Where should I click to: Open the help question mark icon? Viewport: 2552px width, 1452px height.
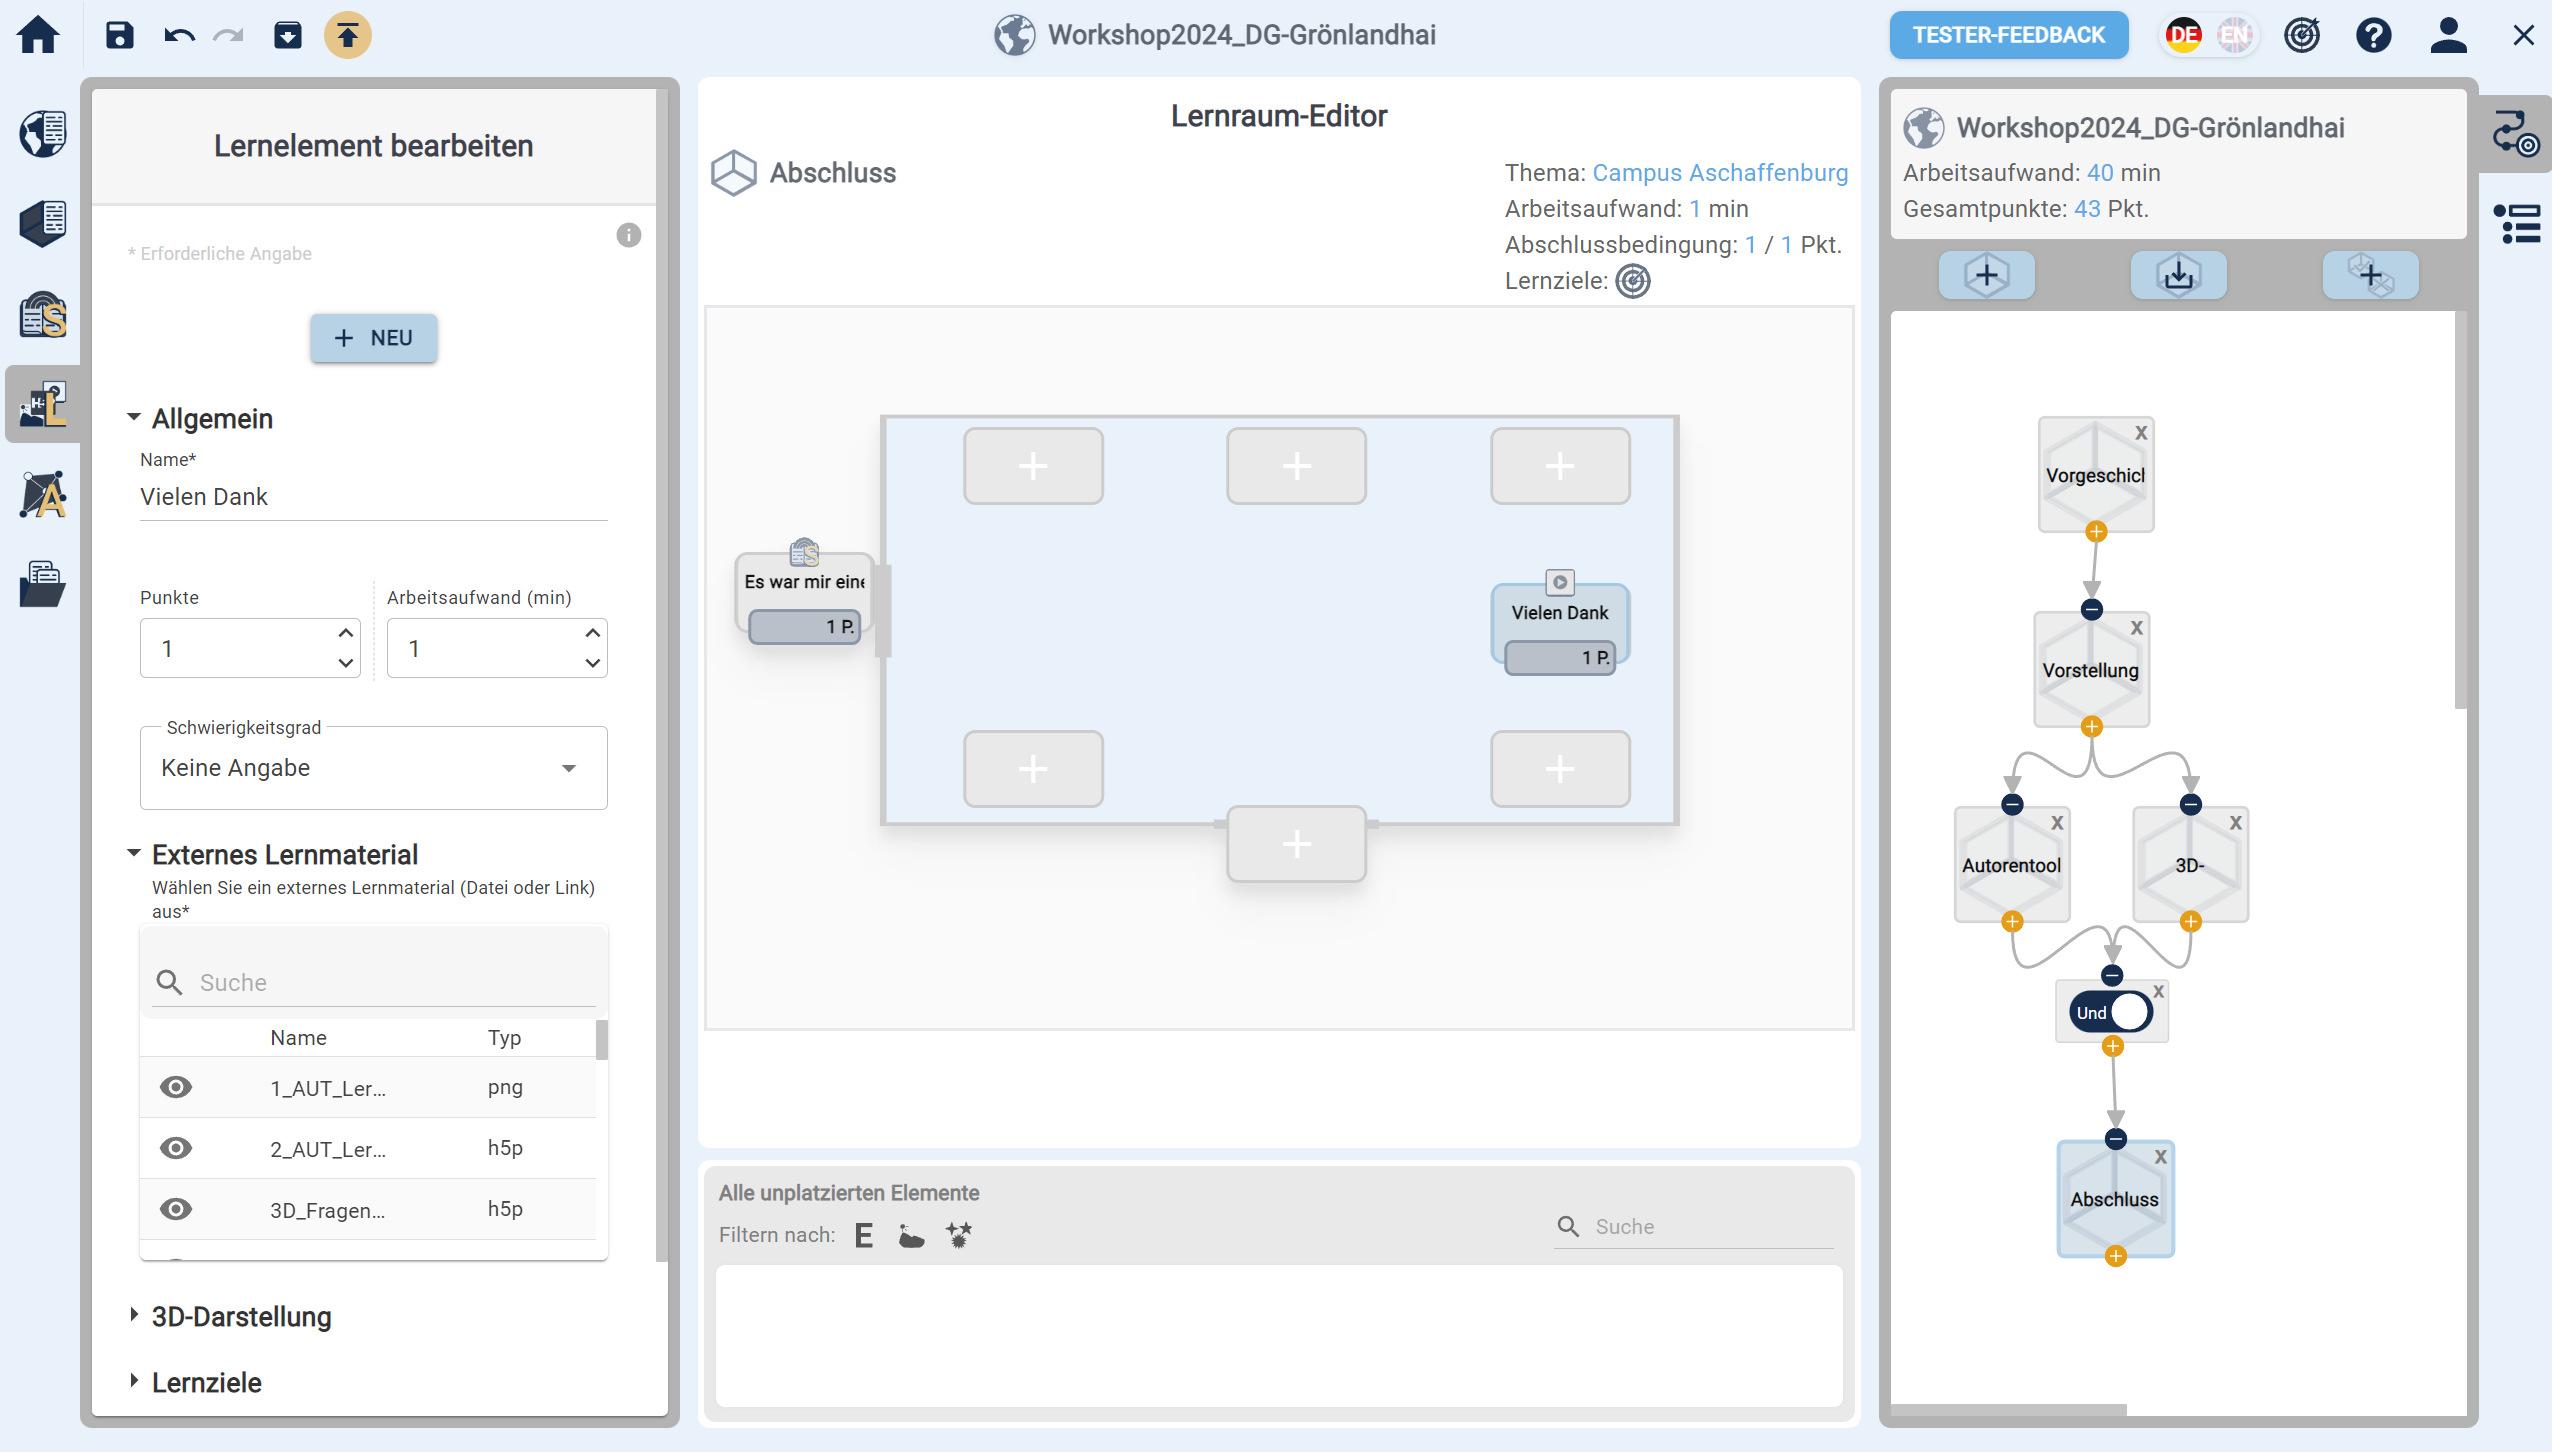pos(2372,35)
